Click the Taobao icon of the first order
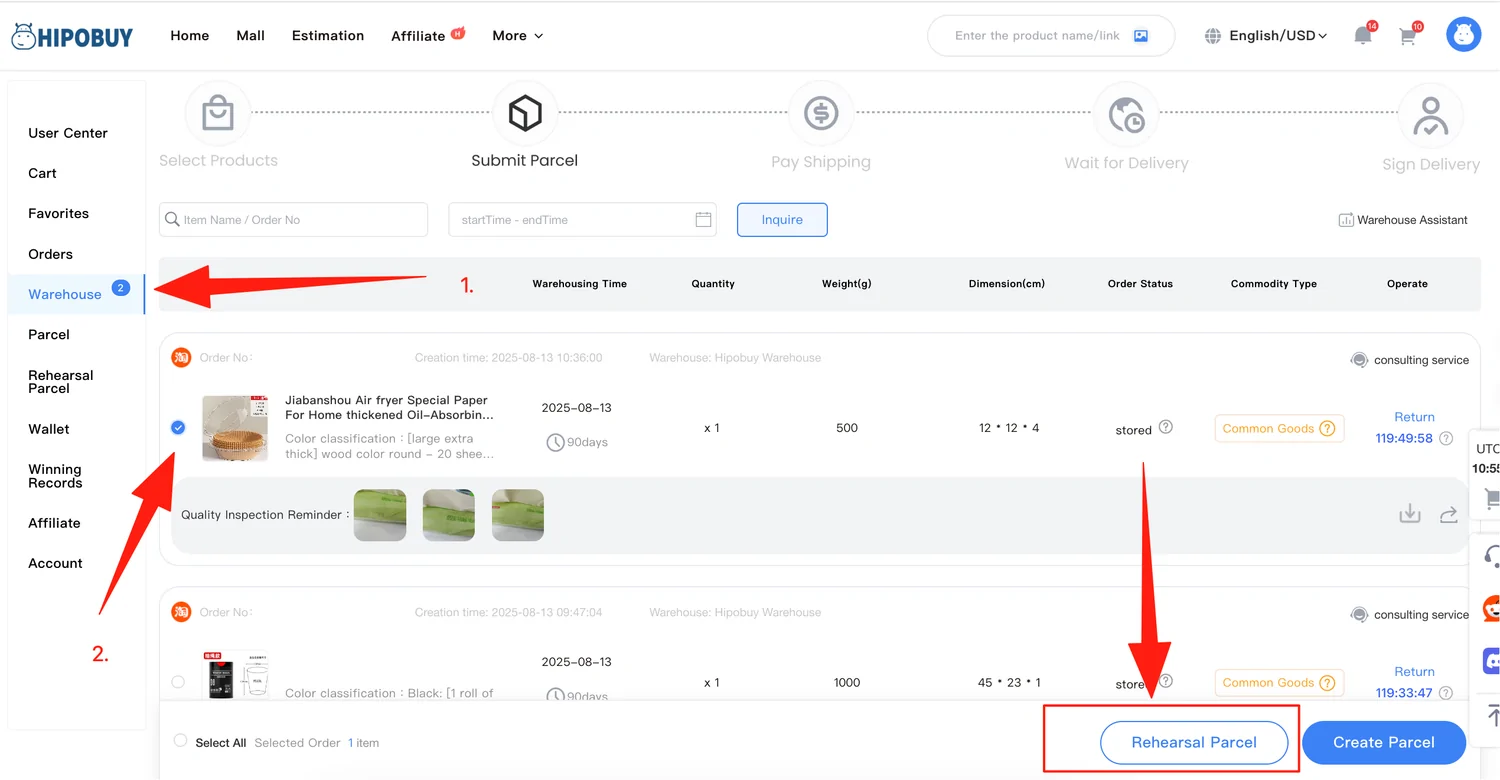The height and width of the screenshot is (780, 1500). [181, 357]
